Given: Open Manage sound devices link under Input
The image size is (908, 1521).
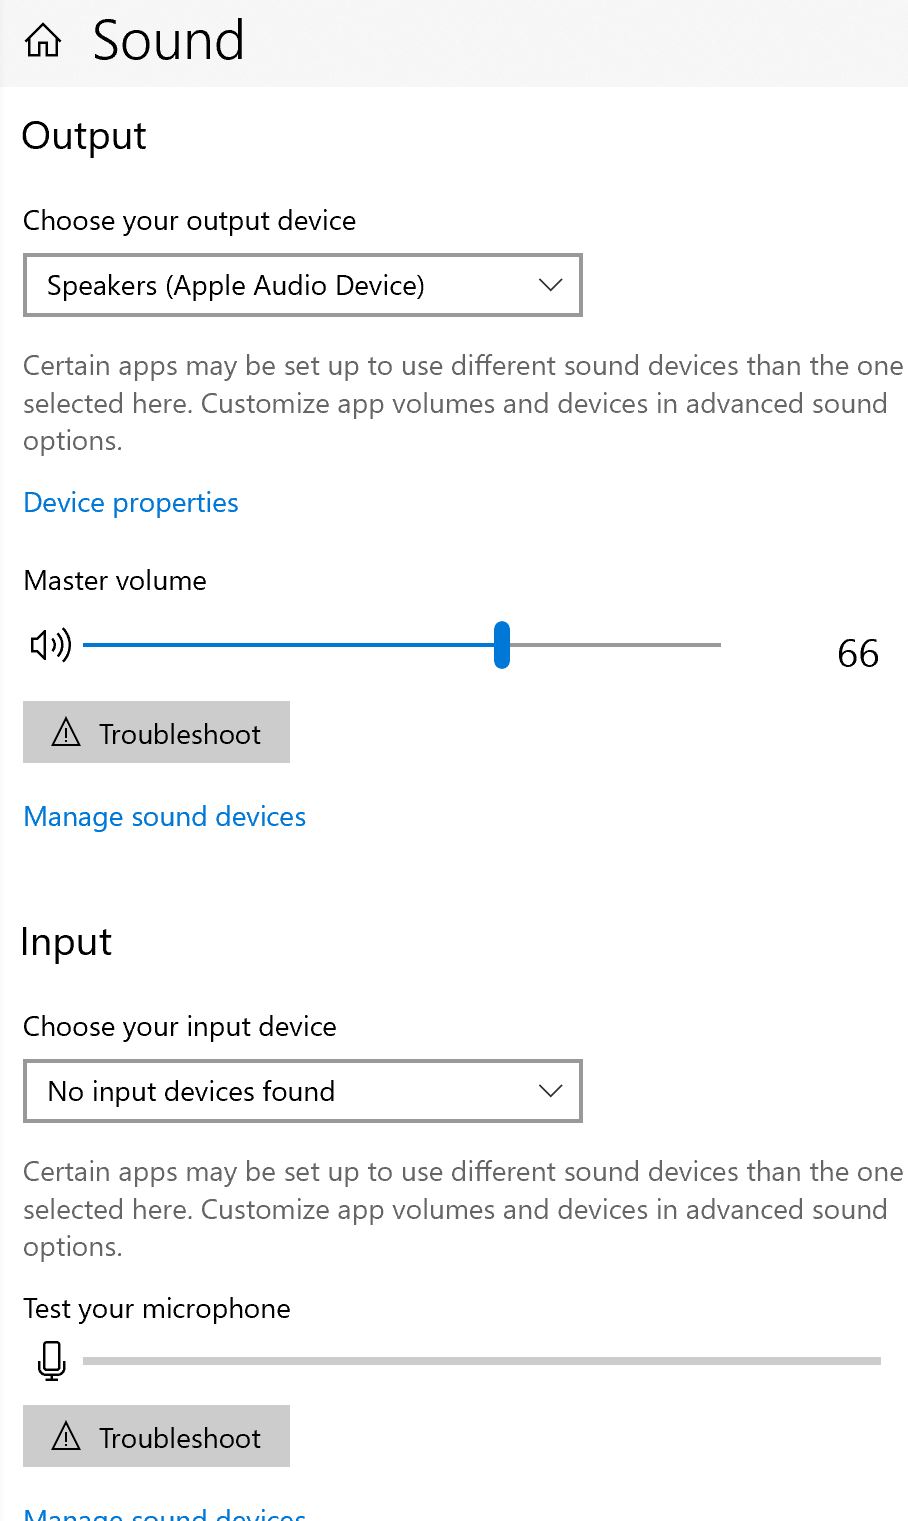Looking at the screenshot, I should point(164,1513).
